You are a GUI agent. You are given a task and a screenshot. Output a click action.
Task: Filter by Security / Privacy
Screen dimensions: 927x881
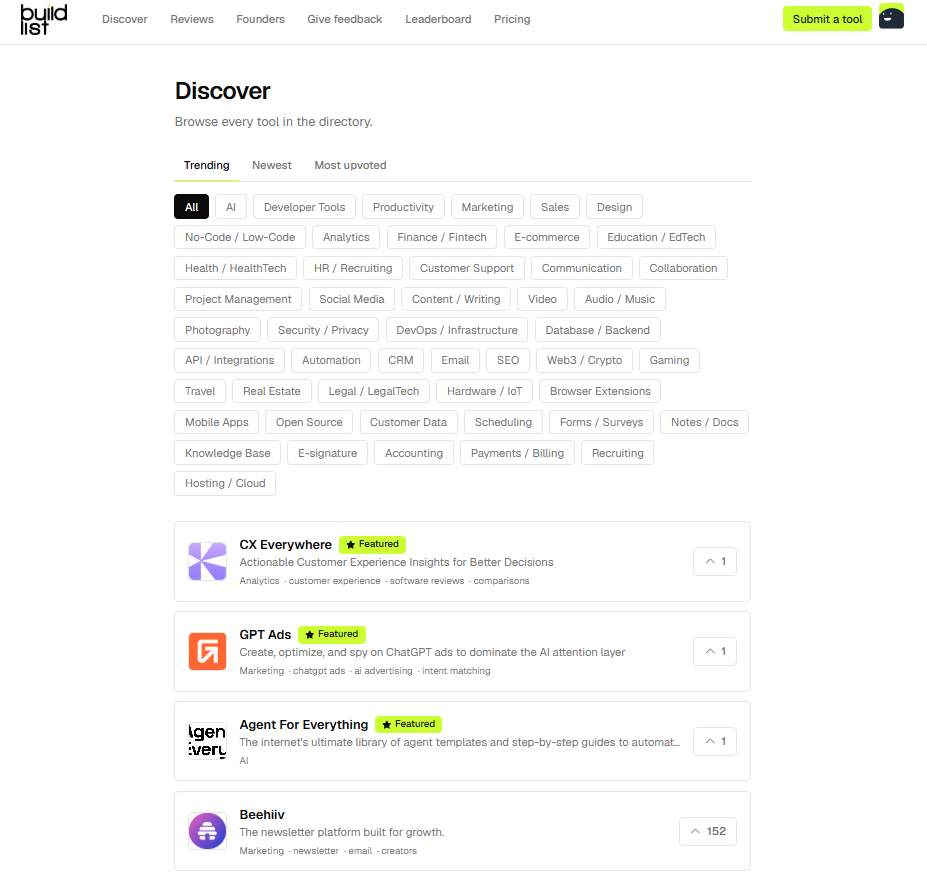coord(323,330)
